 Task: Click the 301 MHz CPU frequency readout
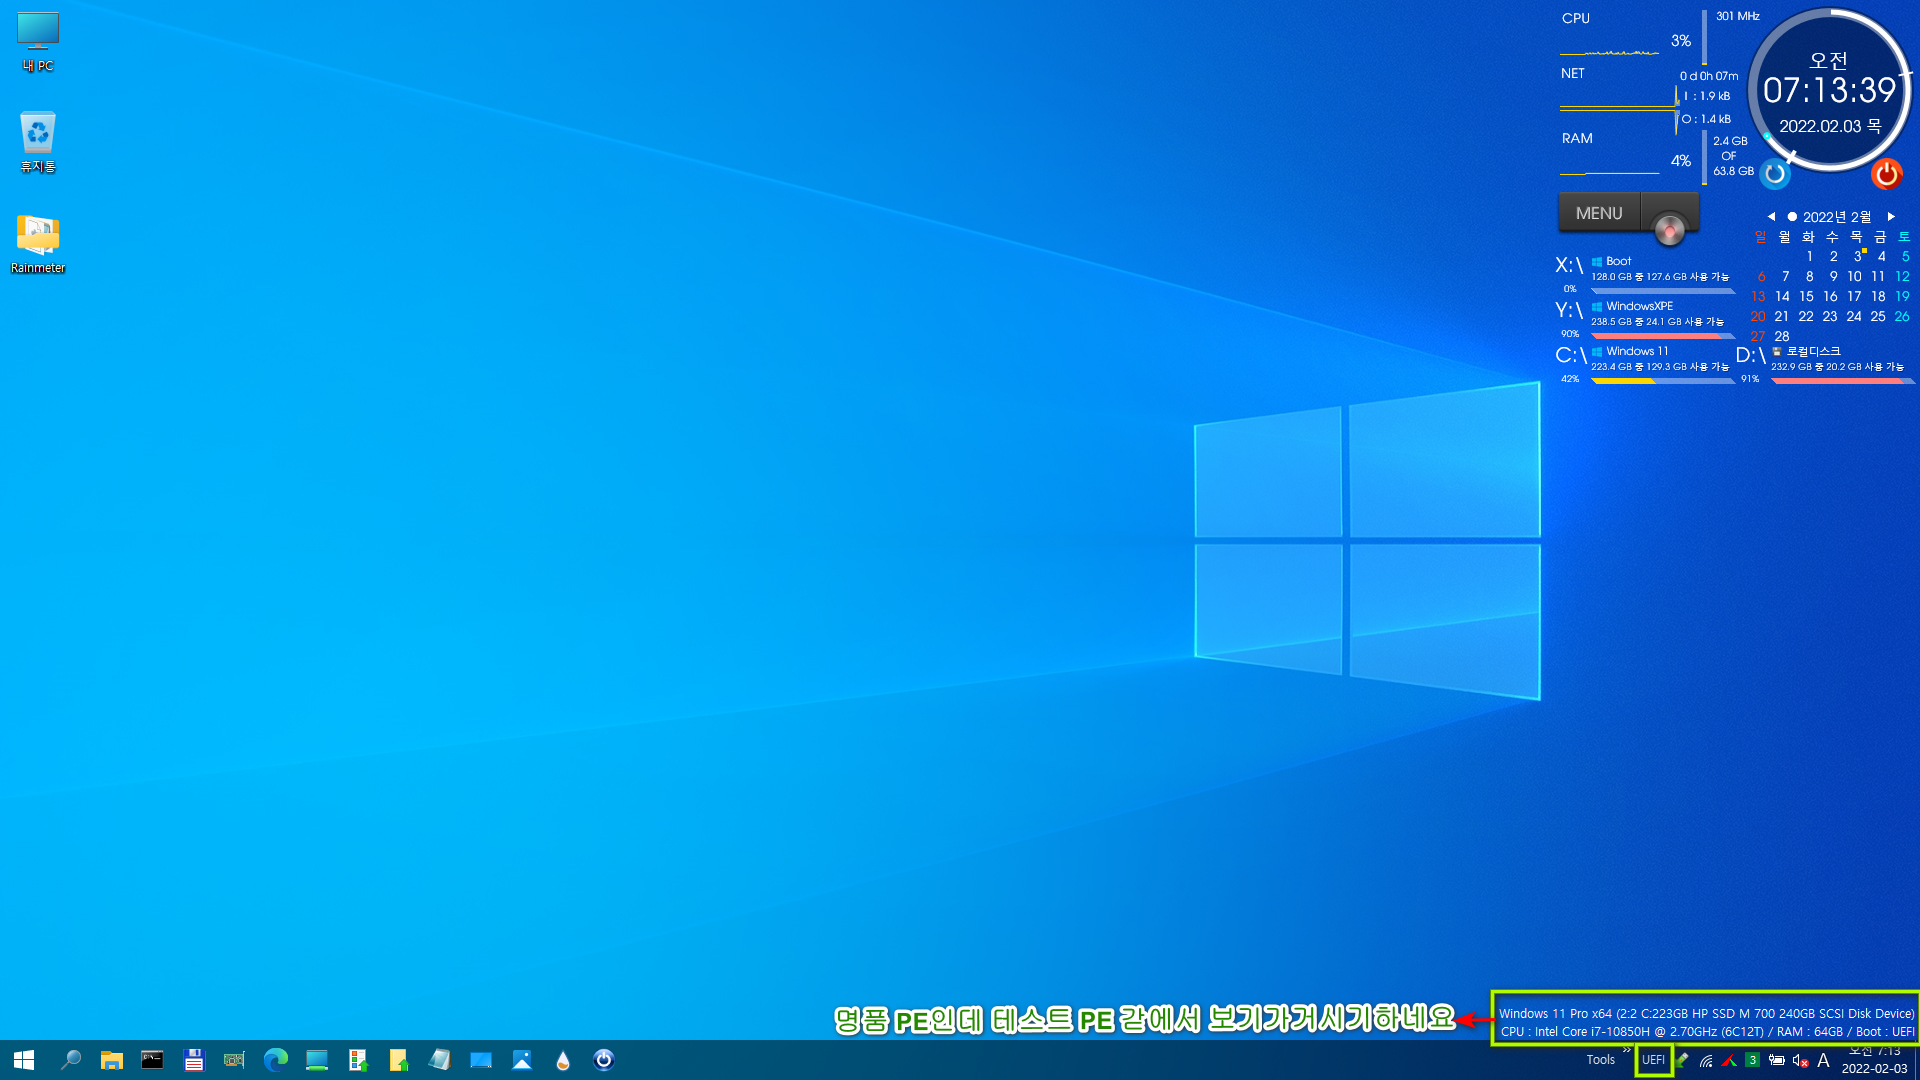(x=1738, y=16)
